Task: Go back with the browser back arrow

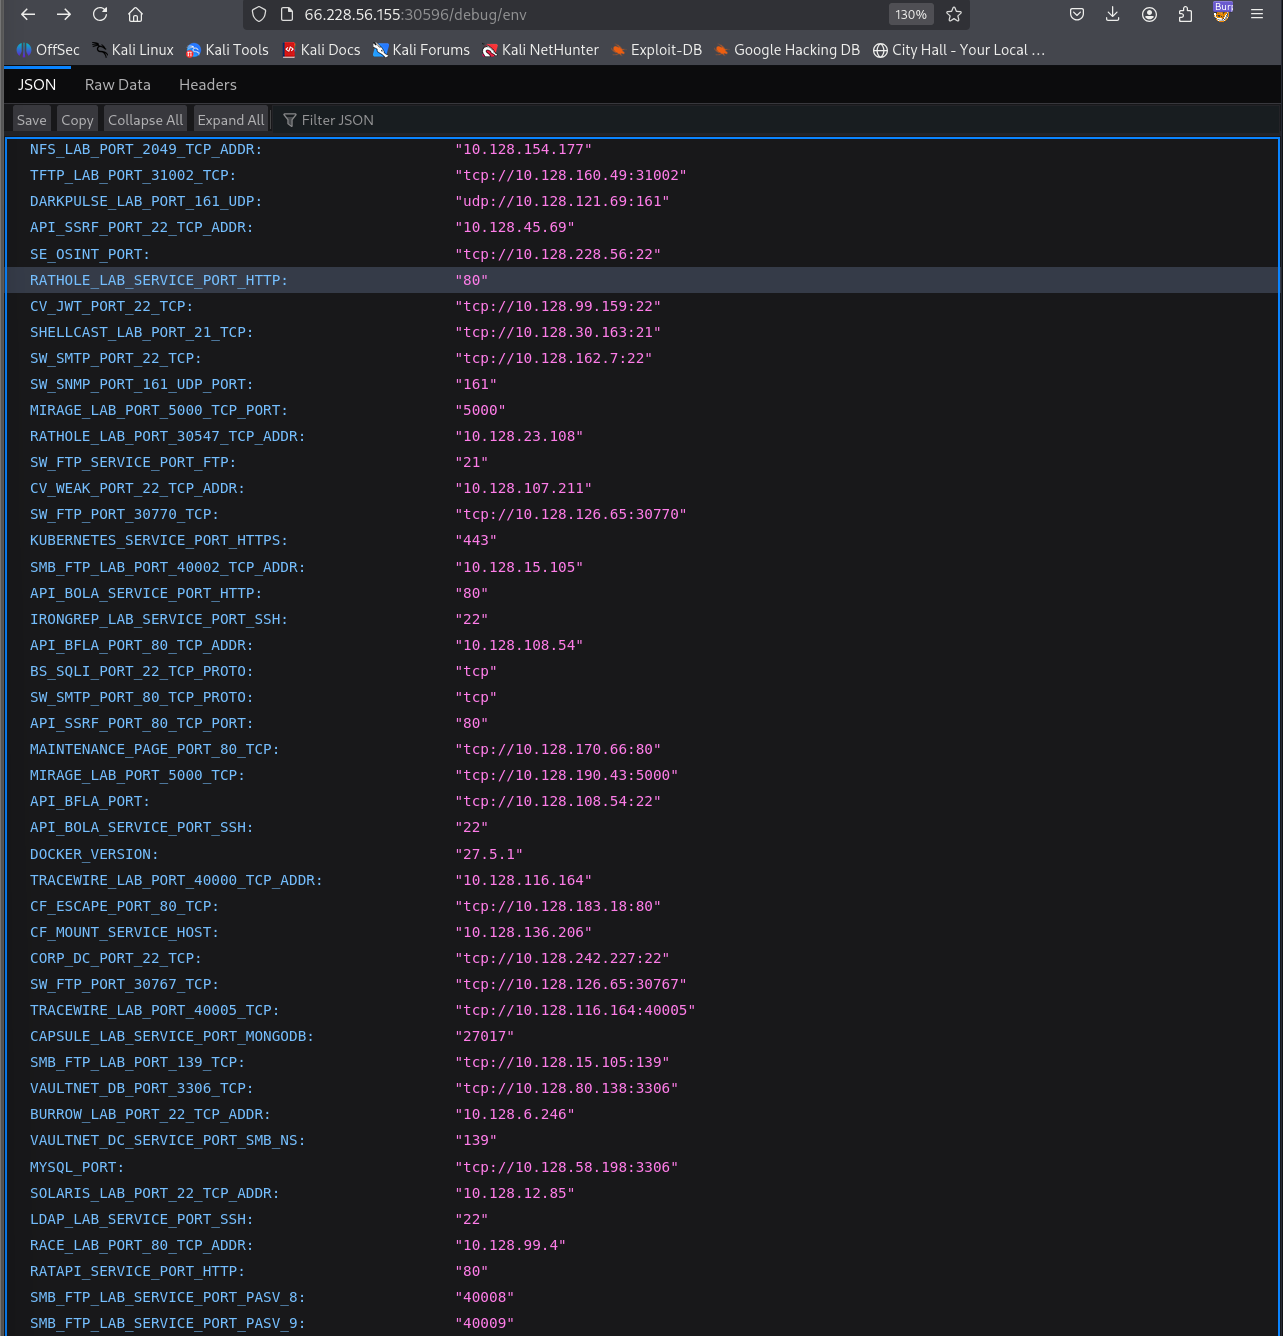Action: point(28,14)
